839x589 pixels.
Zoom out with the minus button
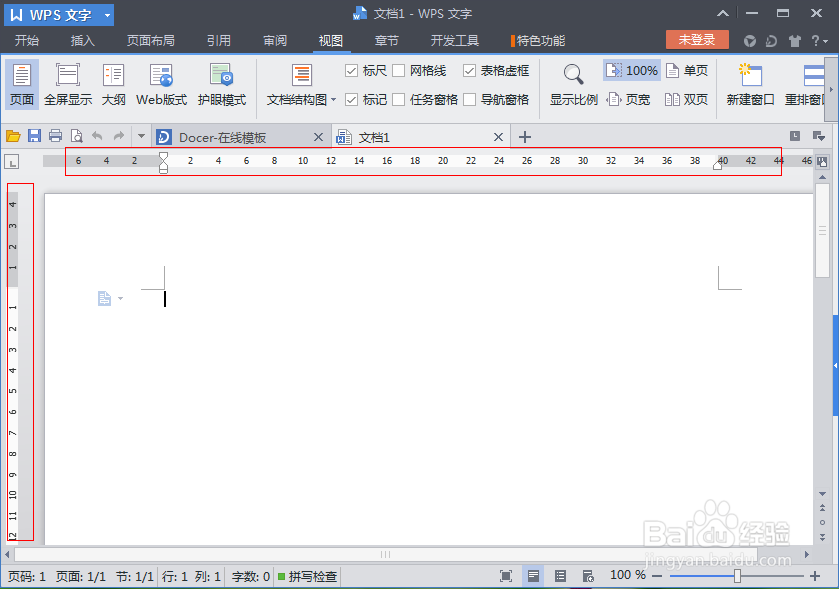658,576
